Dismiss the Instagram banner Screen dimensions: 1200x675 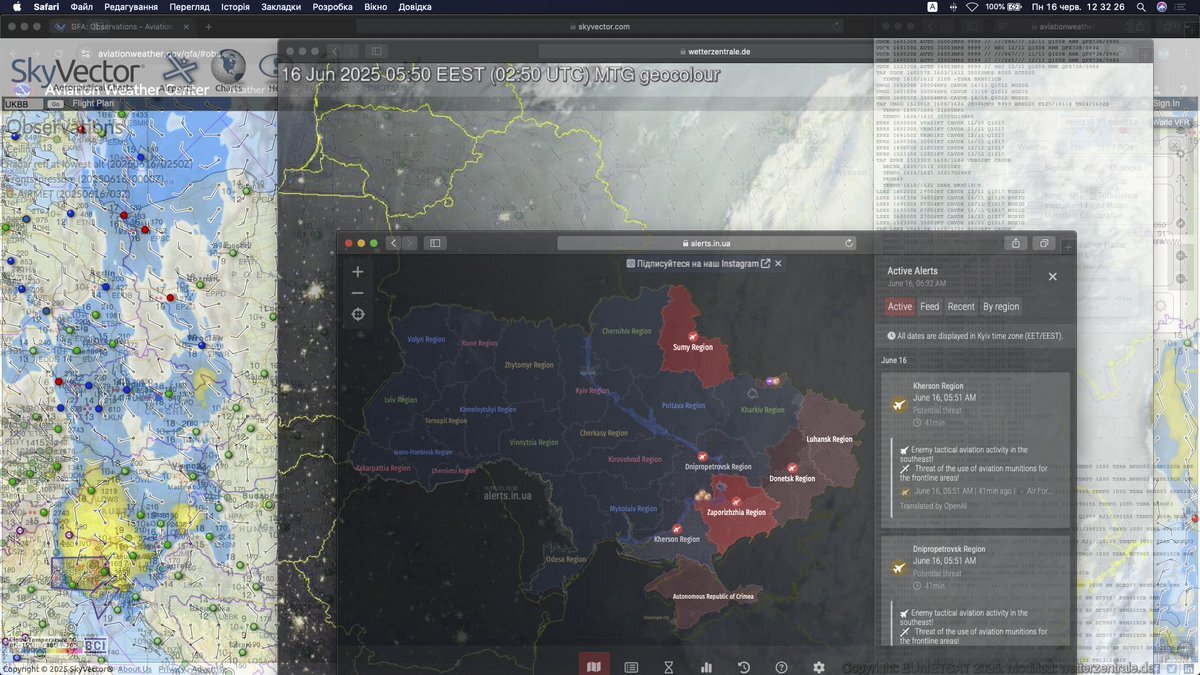click(x=778, y=263)
